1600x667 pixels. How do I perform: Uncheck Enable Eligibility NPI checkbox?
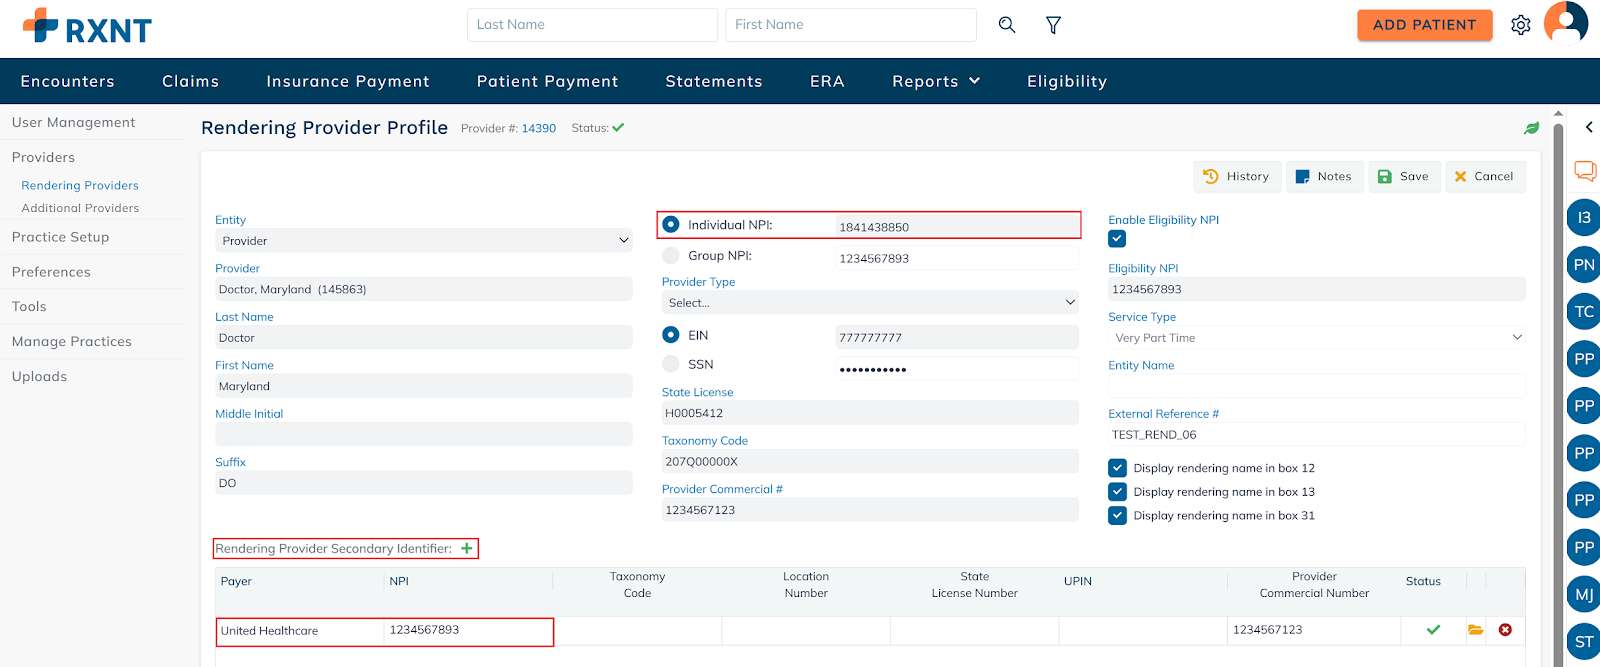tap(1117, 239)
